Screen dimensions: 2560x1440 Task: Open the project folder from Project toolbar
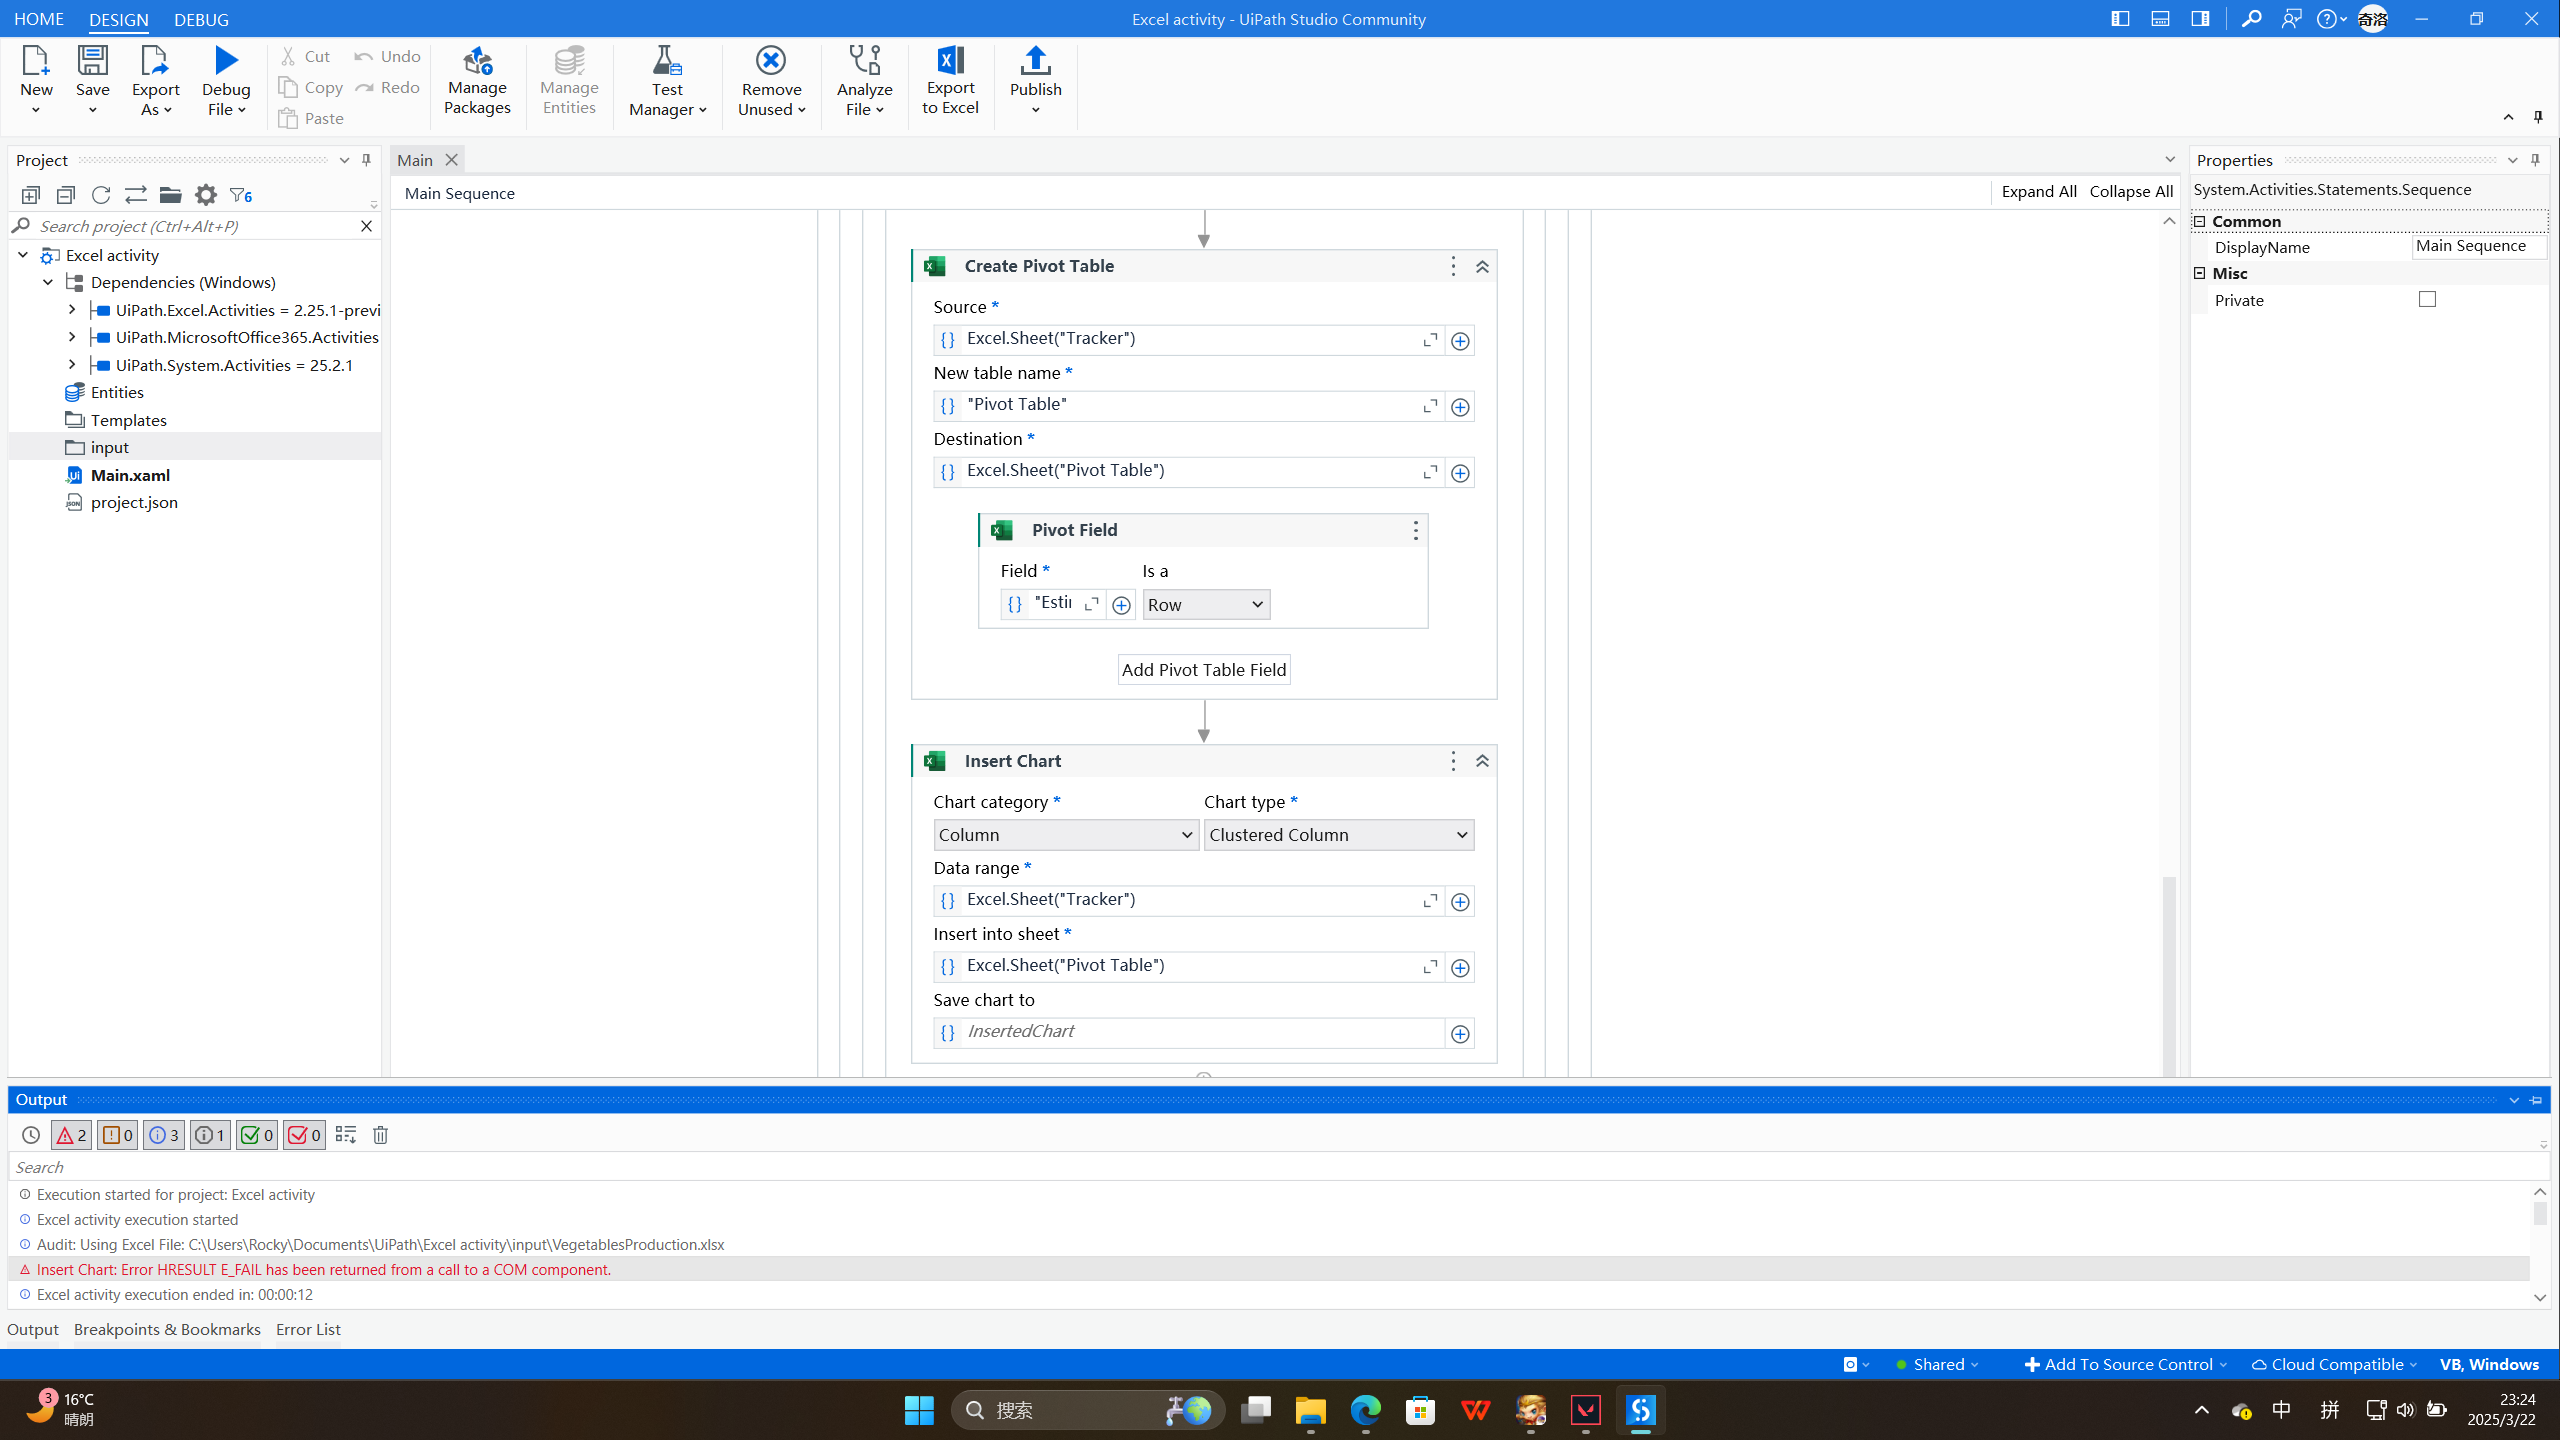(x=171, y=195)
